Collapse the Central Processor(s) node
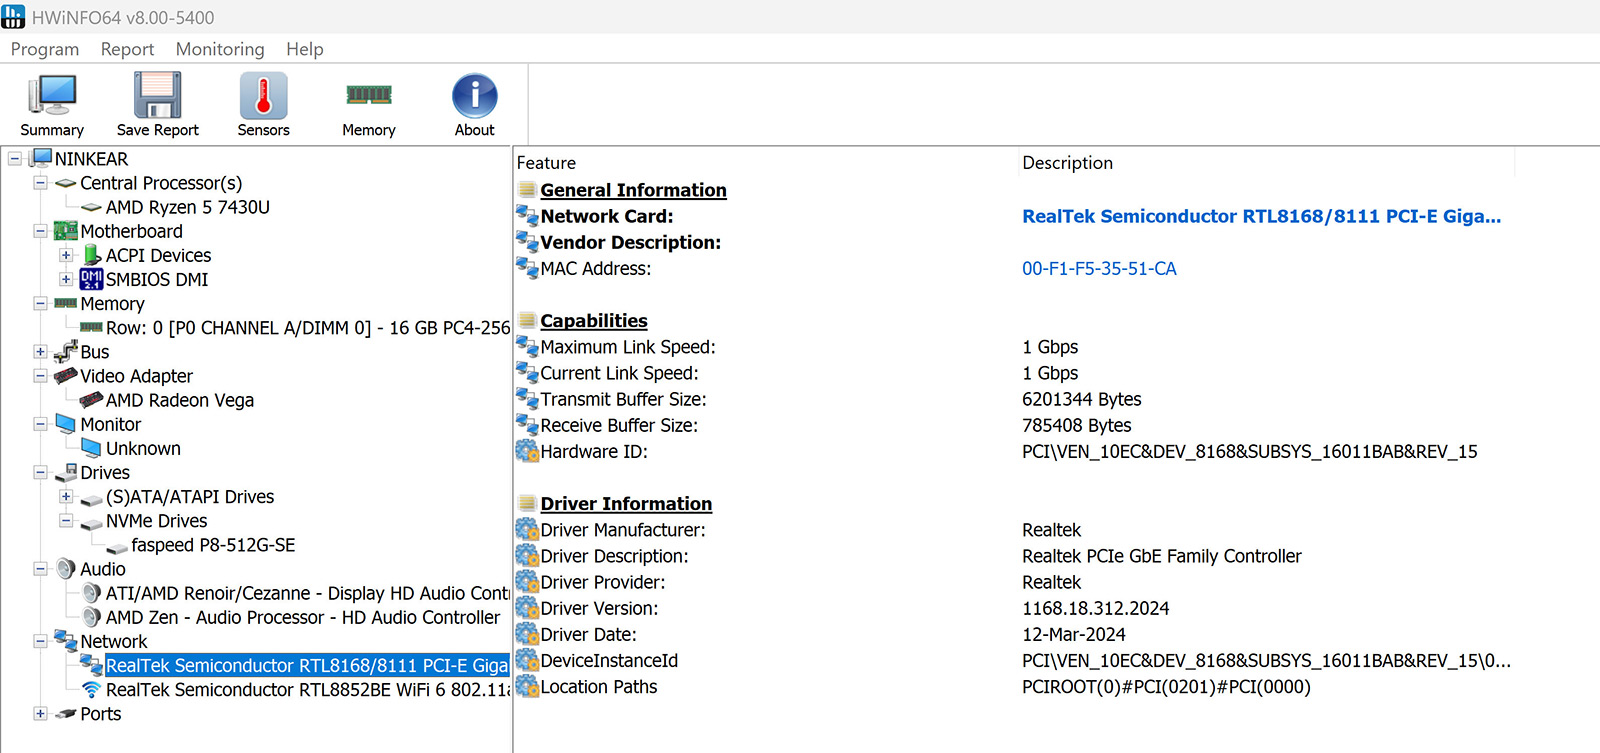The image size is (1600, 753). click(x=40, y=183)
